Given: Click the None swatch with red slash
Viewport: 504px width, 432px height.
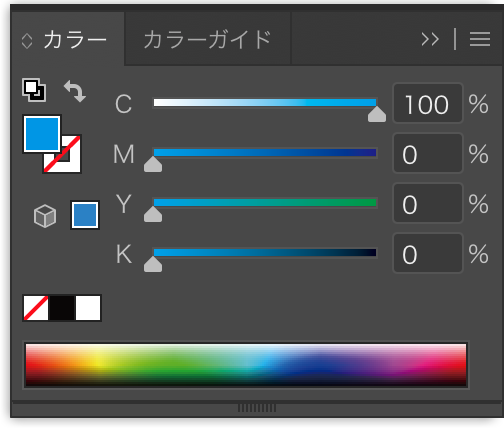Looking at the screenshot, I should coord(36,308).
